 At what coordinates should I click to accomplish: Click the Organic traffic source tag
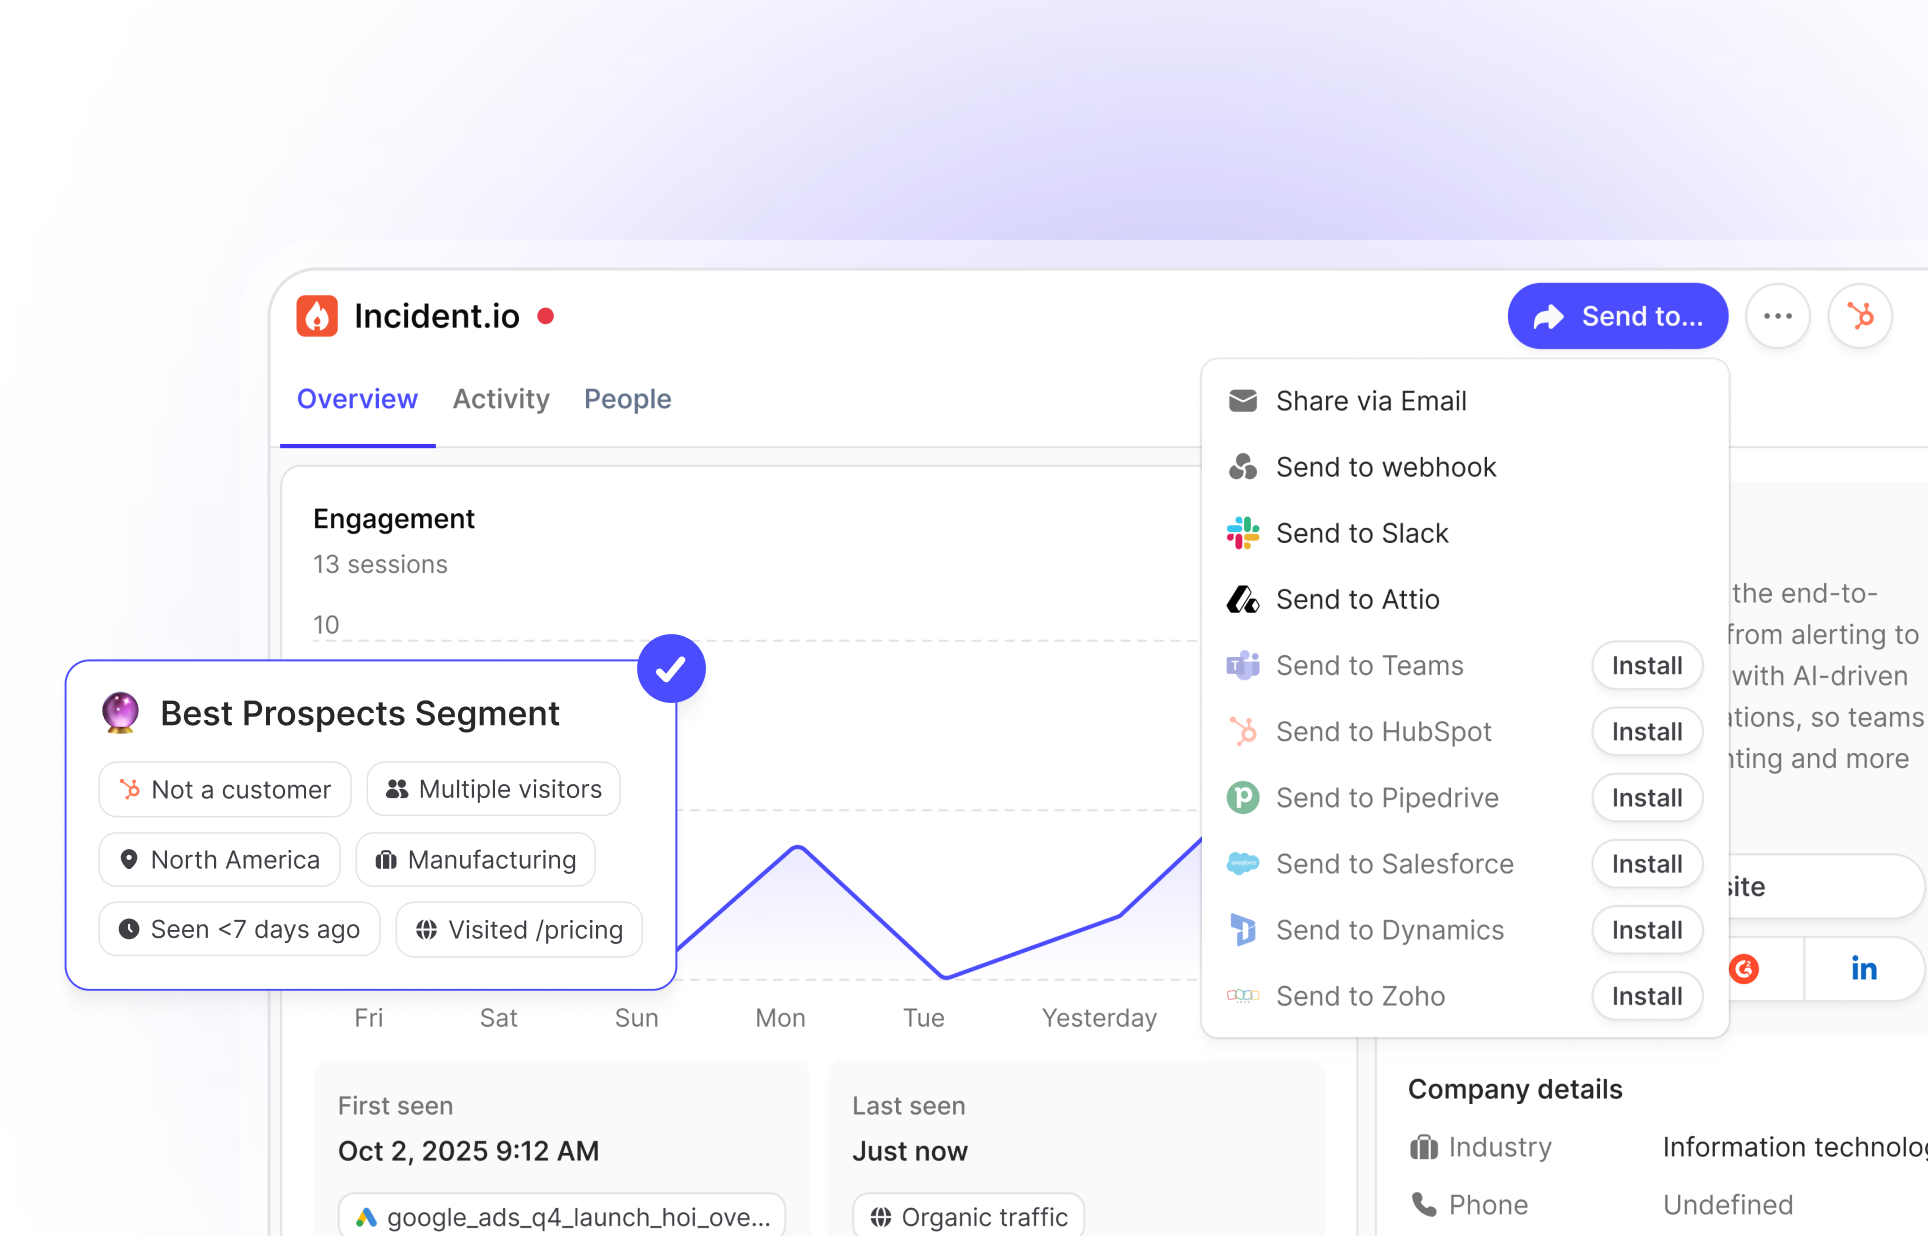coord(968,1216)
